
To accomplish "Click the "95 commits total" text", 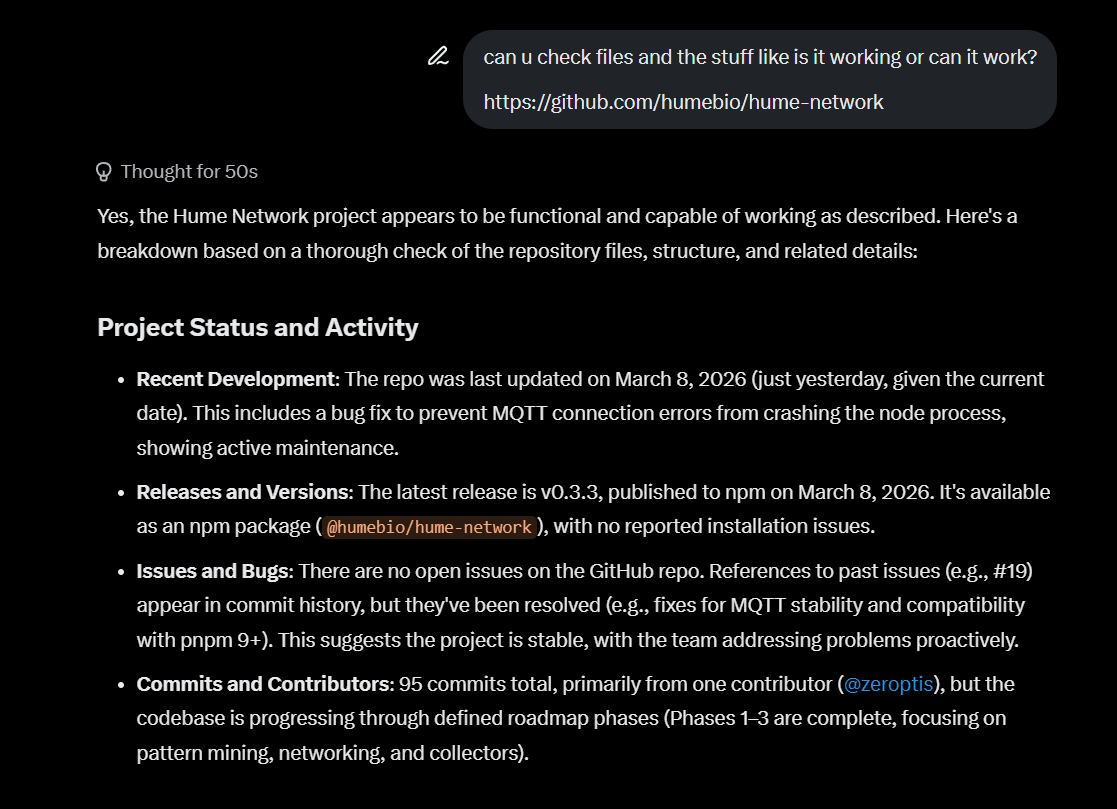I will click(478, 684).
